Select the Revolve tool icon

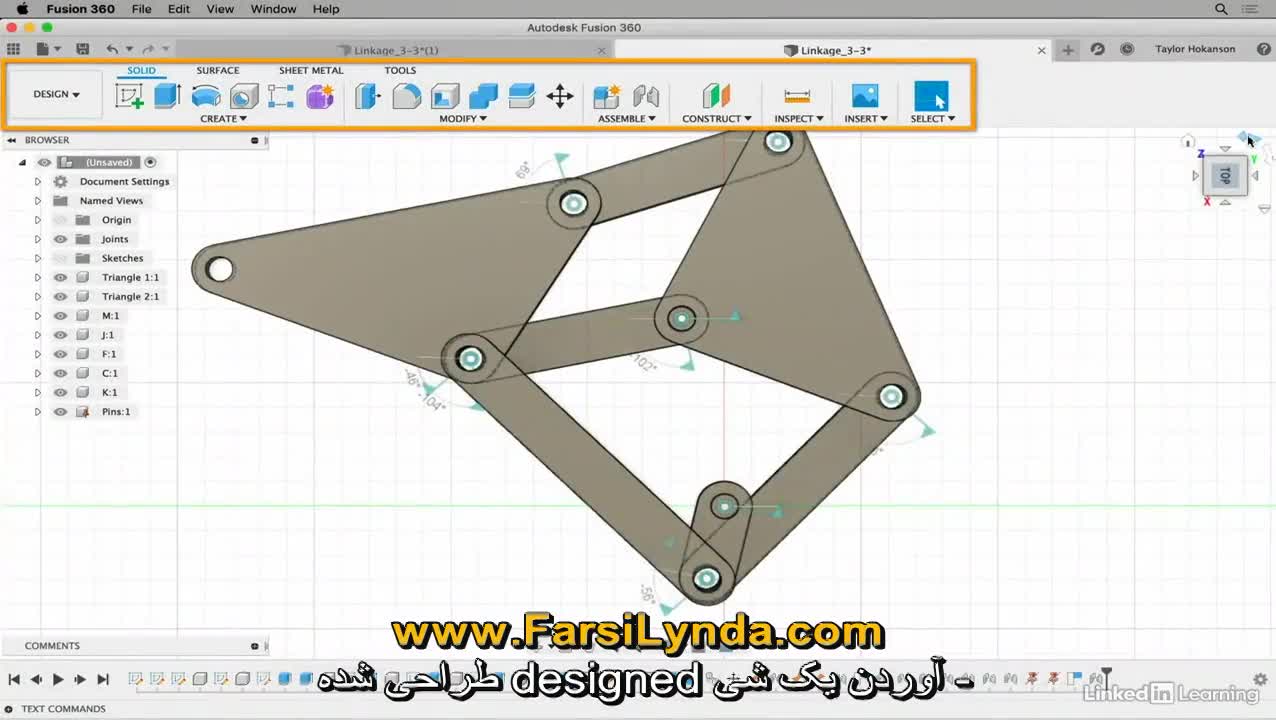(206, 96)
